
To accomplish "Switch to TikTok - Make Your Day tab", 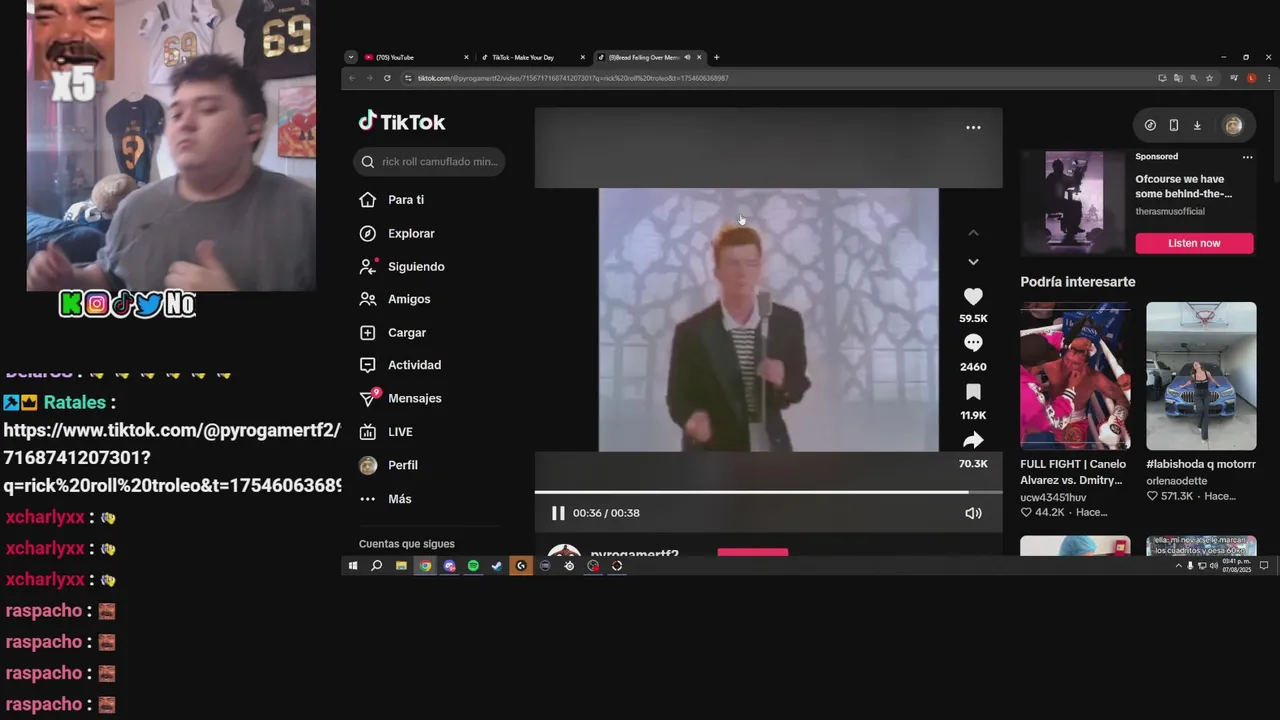I will (533, 57).
